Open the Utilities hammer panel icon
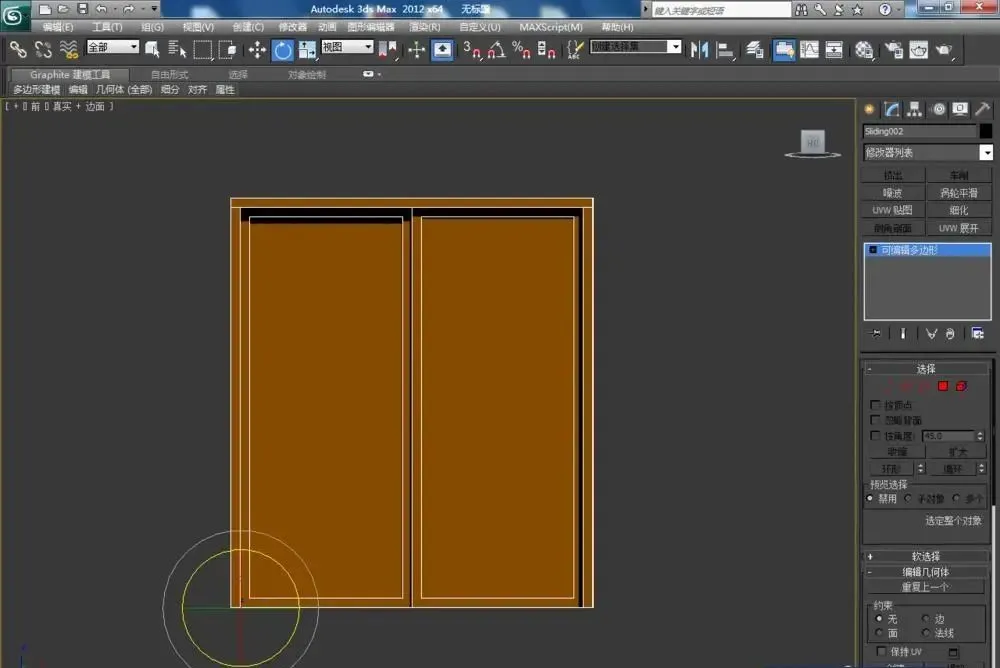 [x=983, y=109]
